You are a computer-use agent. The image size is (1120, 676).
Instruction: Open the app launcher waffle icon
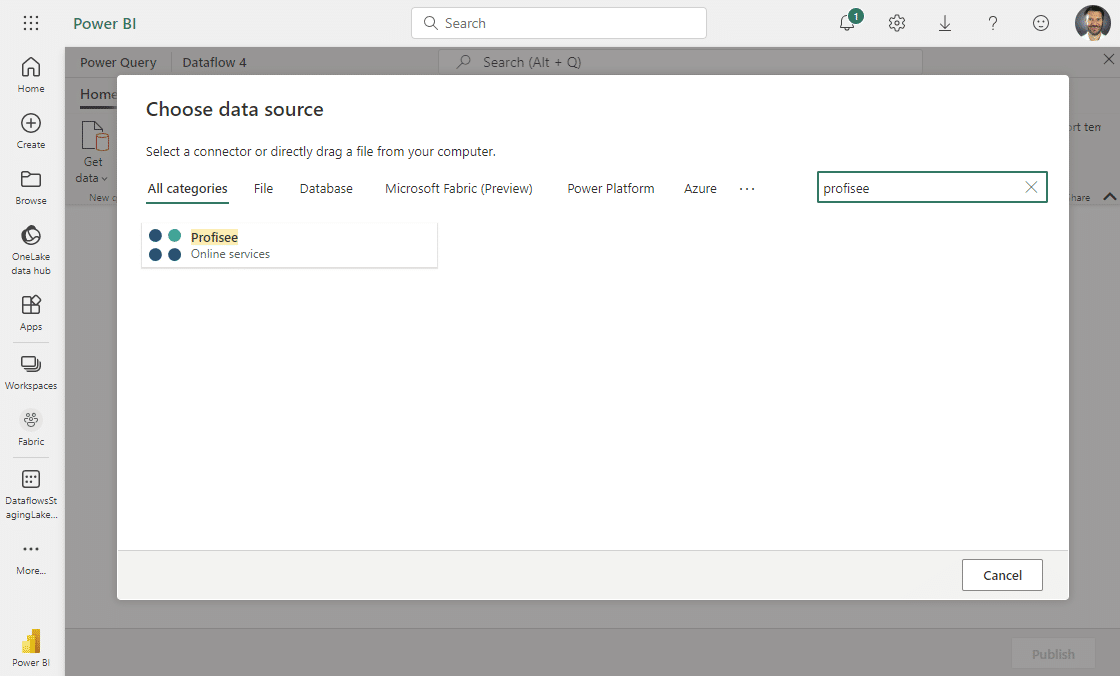click(x=31, y=23)
